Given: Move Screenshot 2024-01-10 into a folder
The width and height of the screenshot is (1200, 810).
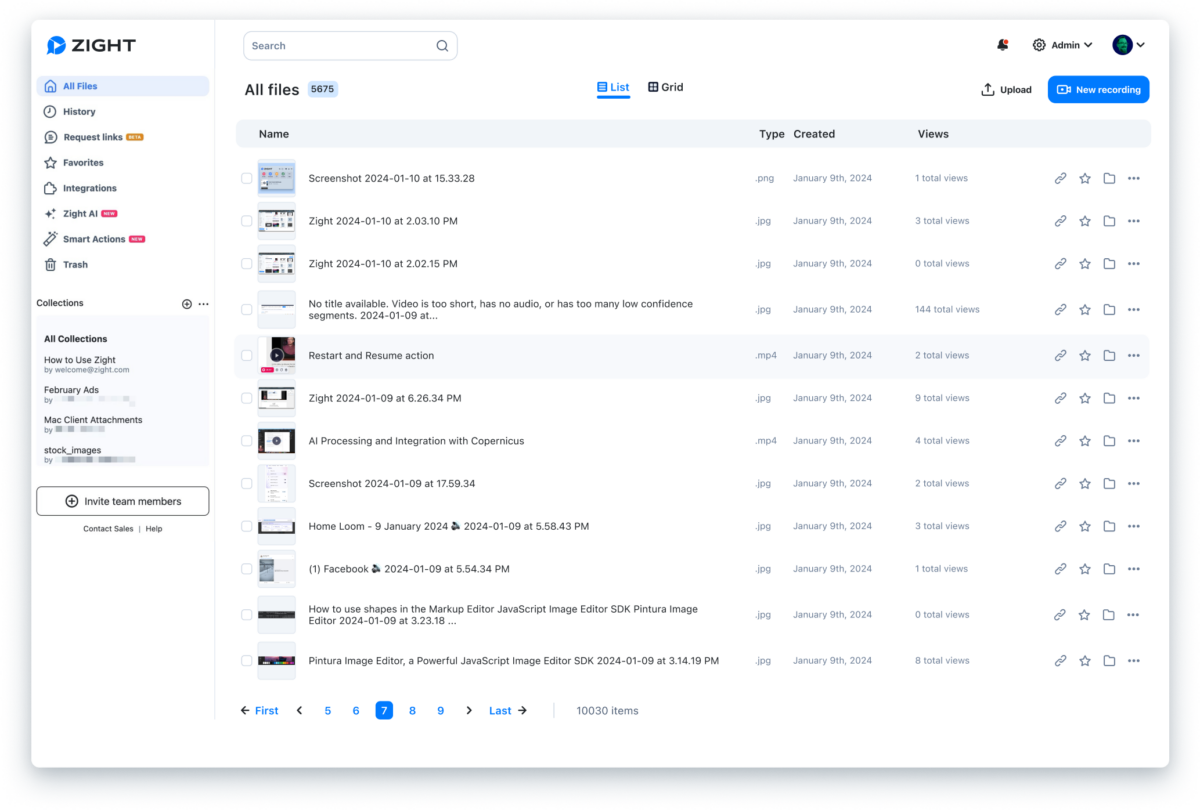Looking at the screenshot, I should click(x=1108, y=177).
